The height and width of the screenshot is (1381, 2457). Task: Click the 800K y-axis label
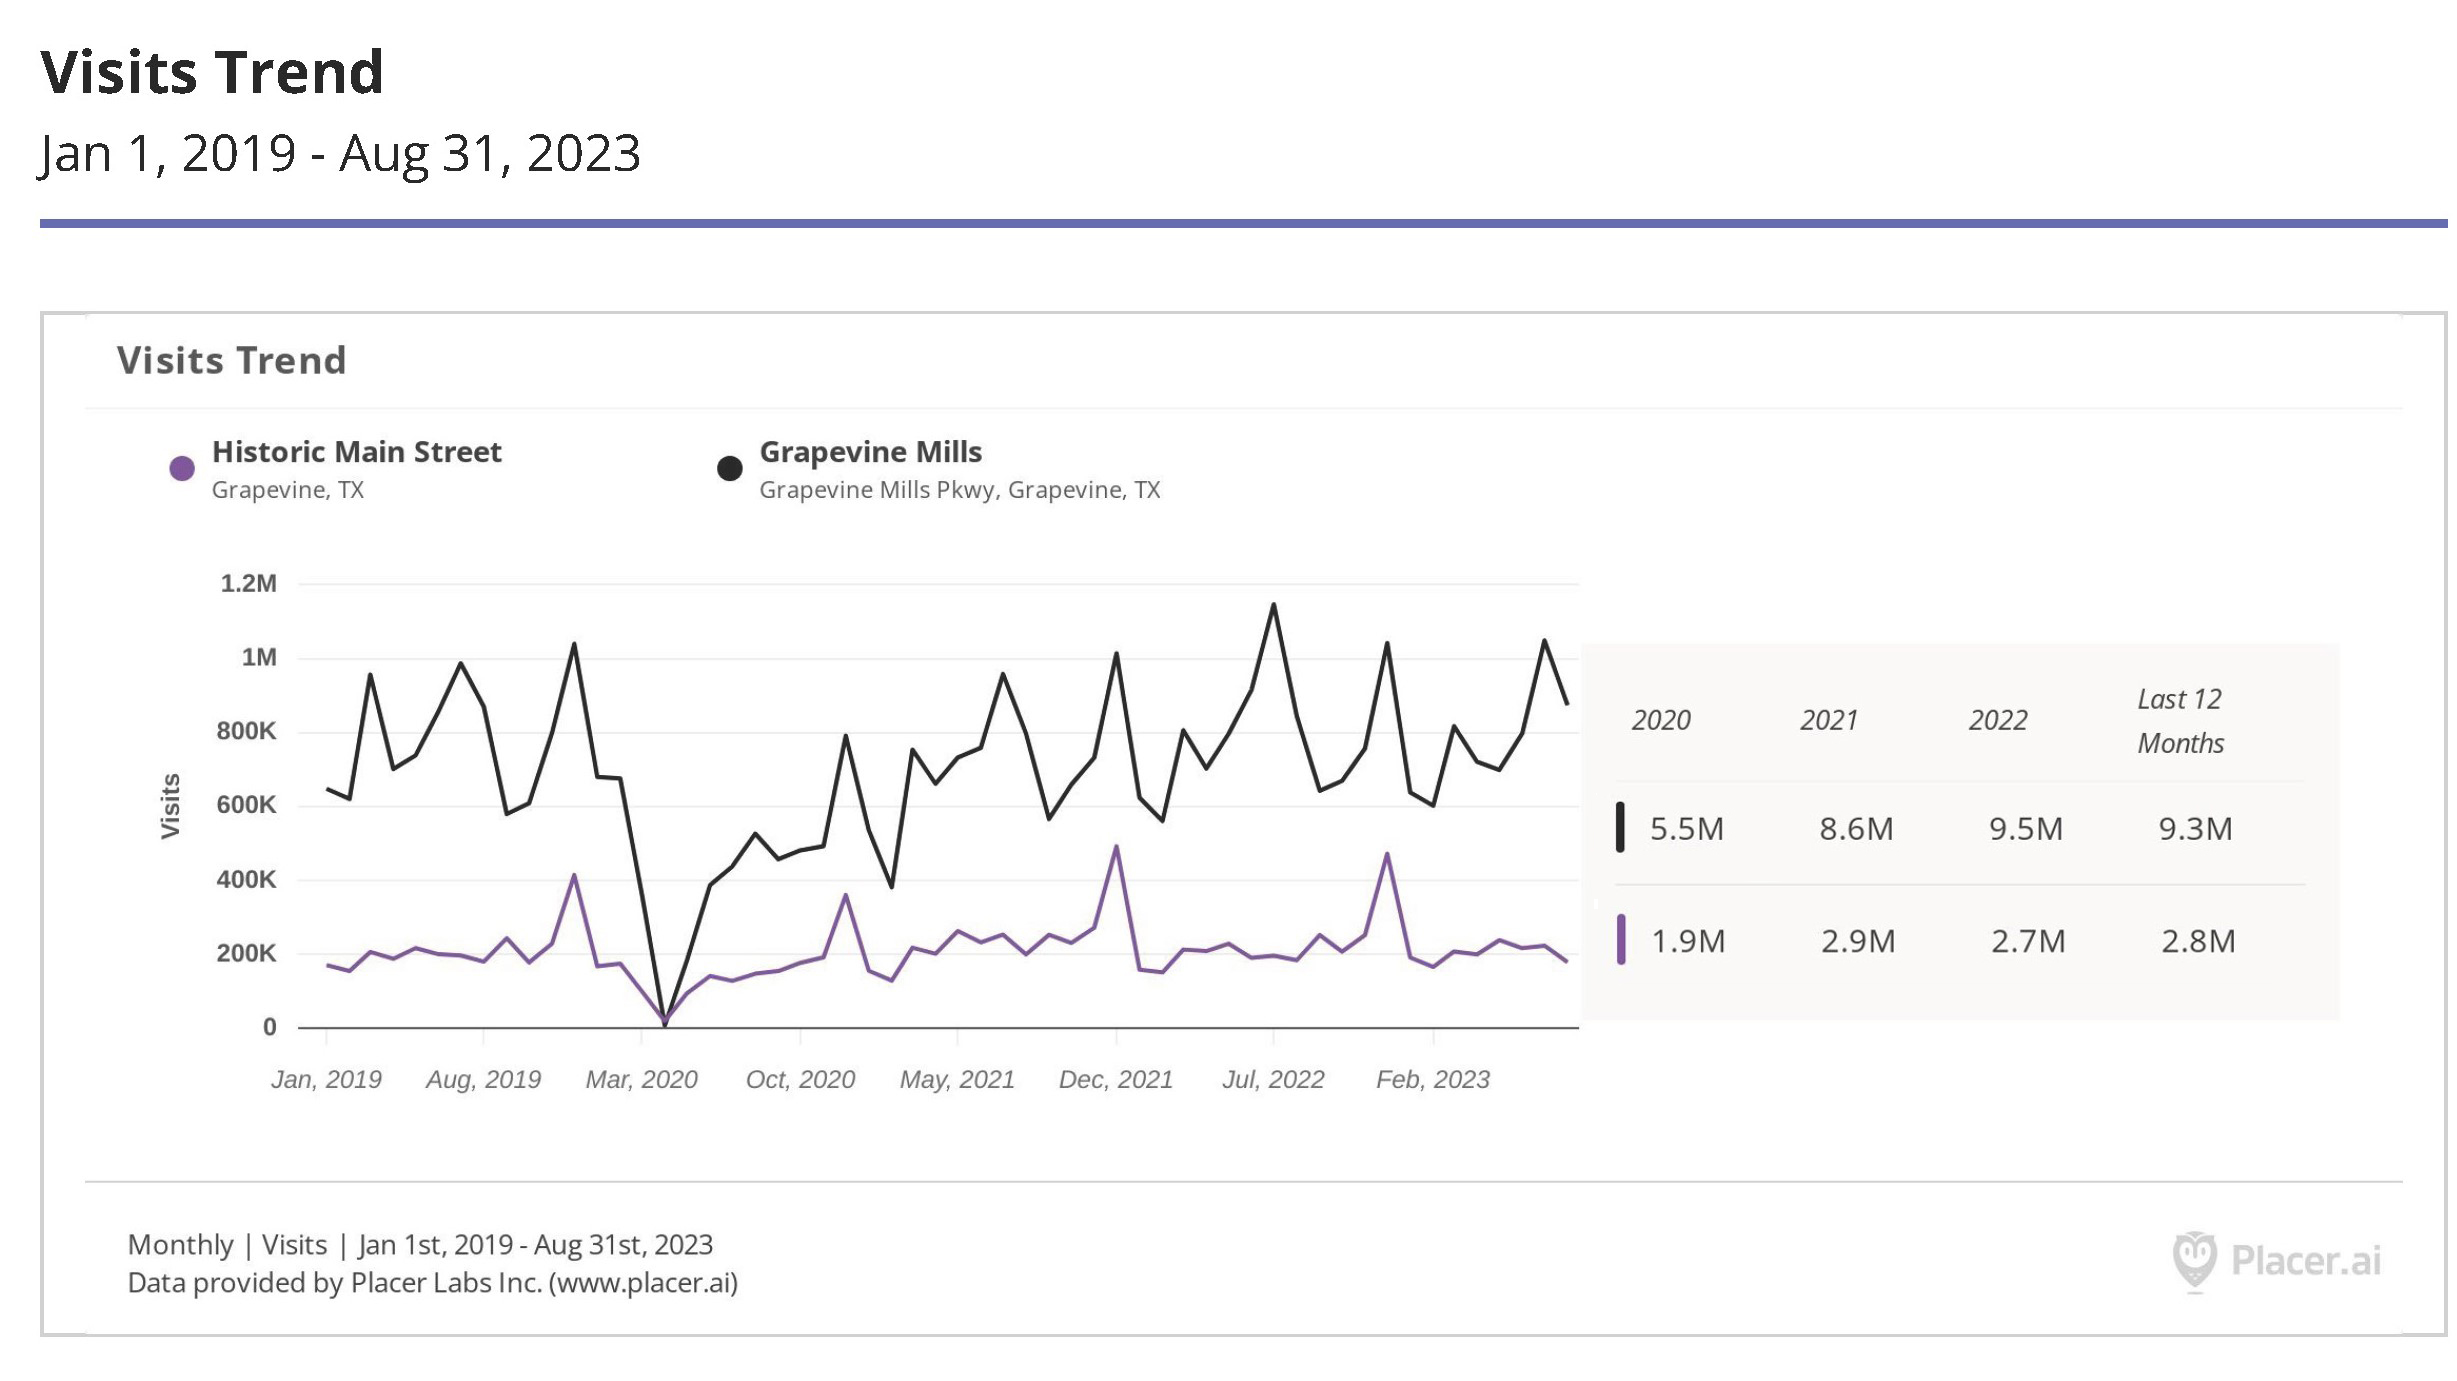(246, 732)
